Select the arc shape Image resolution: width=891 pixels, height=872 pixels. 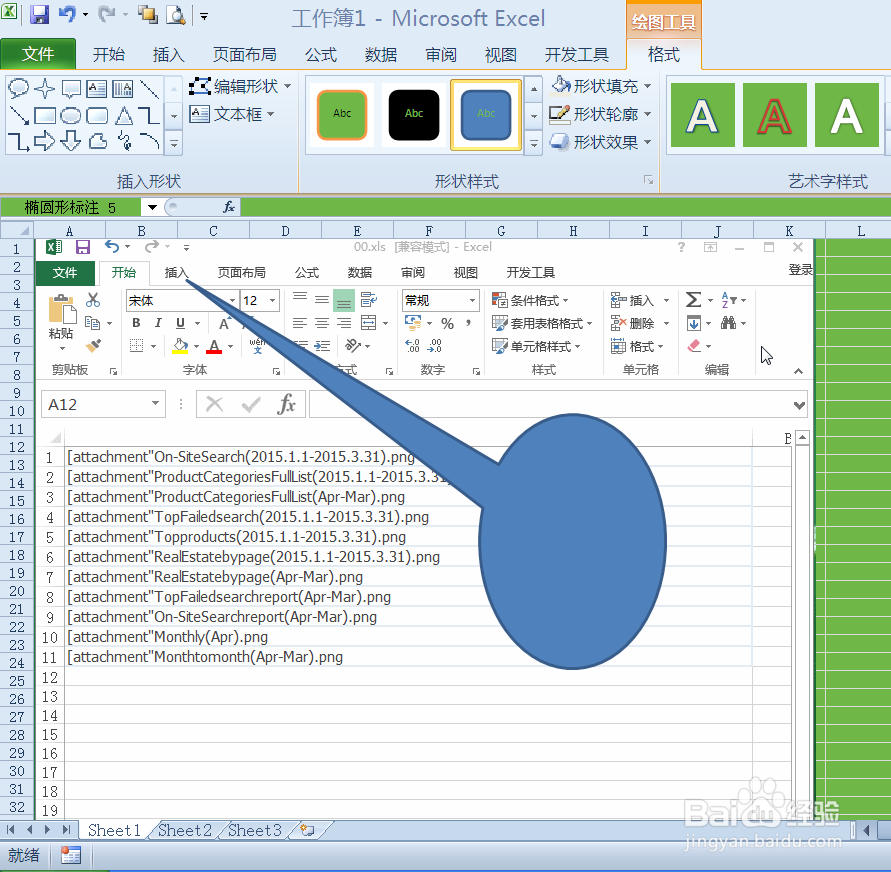coord(149,141)
